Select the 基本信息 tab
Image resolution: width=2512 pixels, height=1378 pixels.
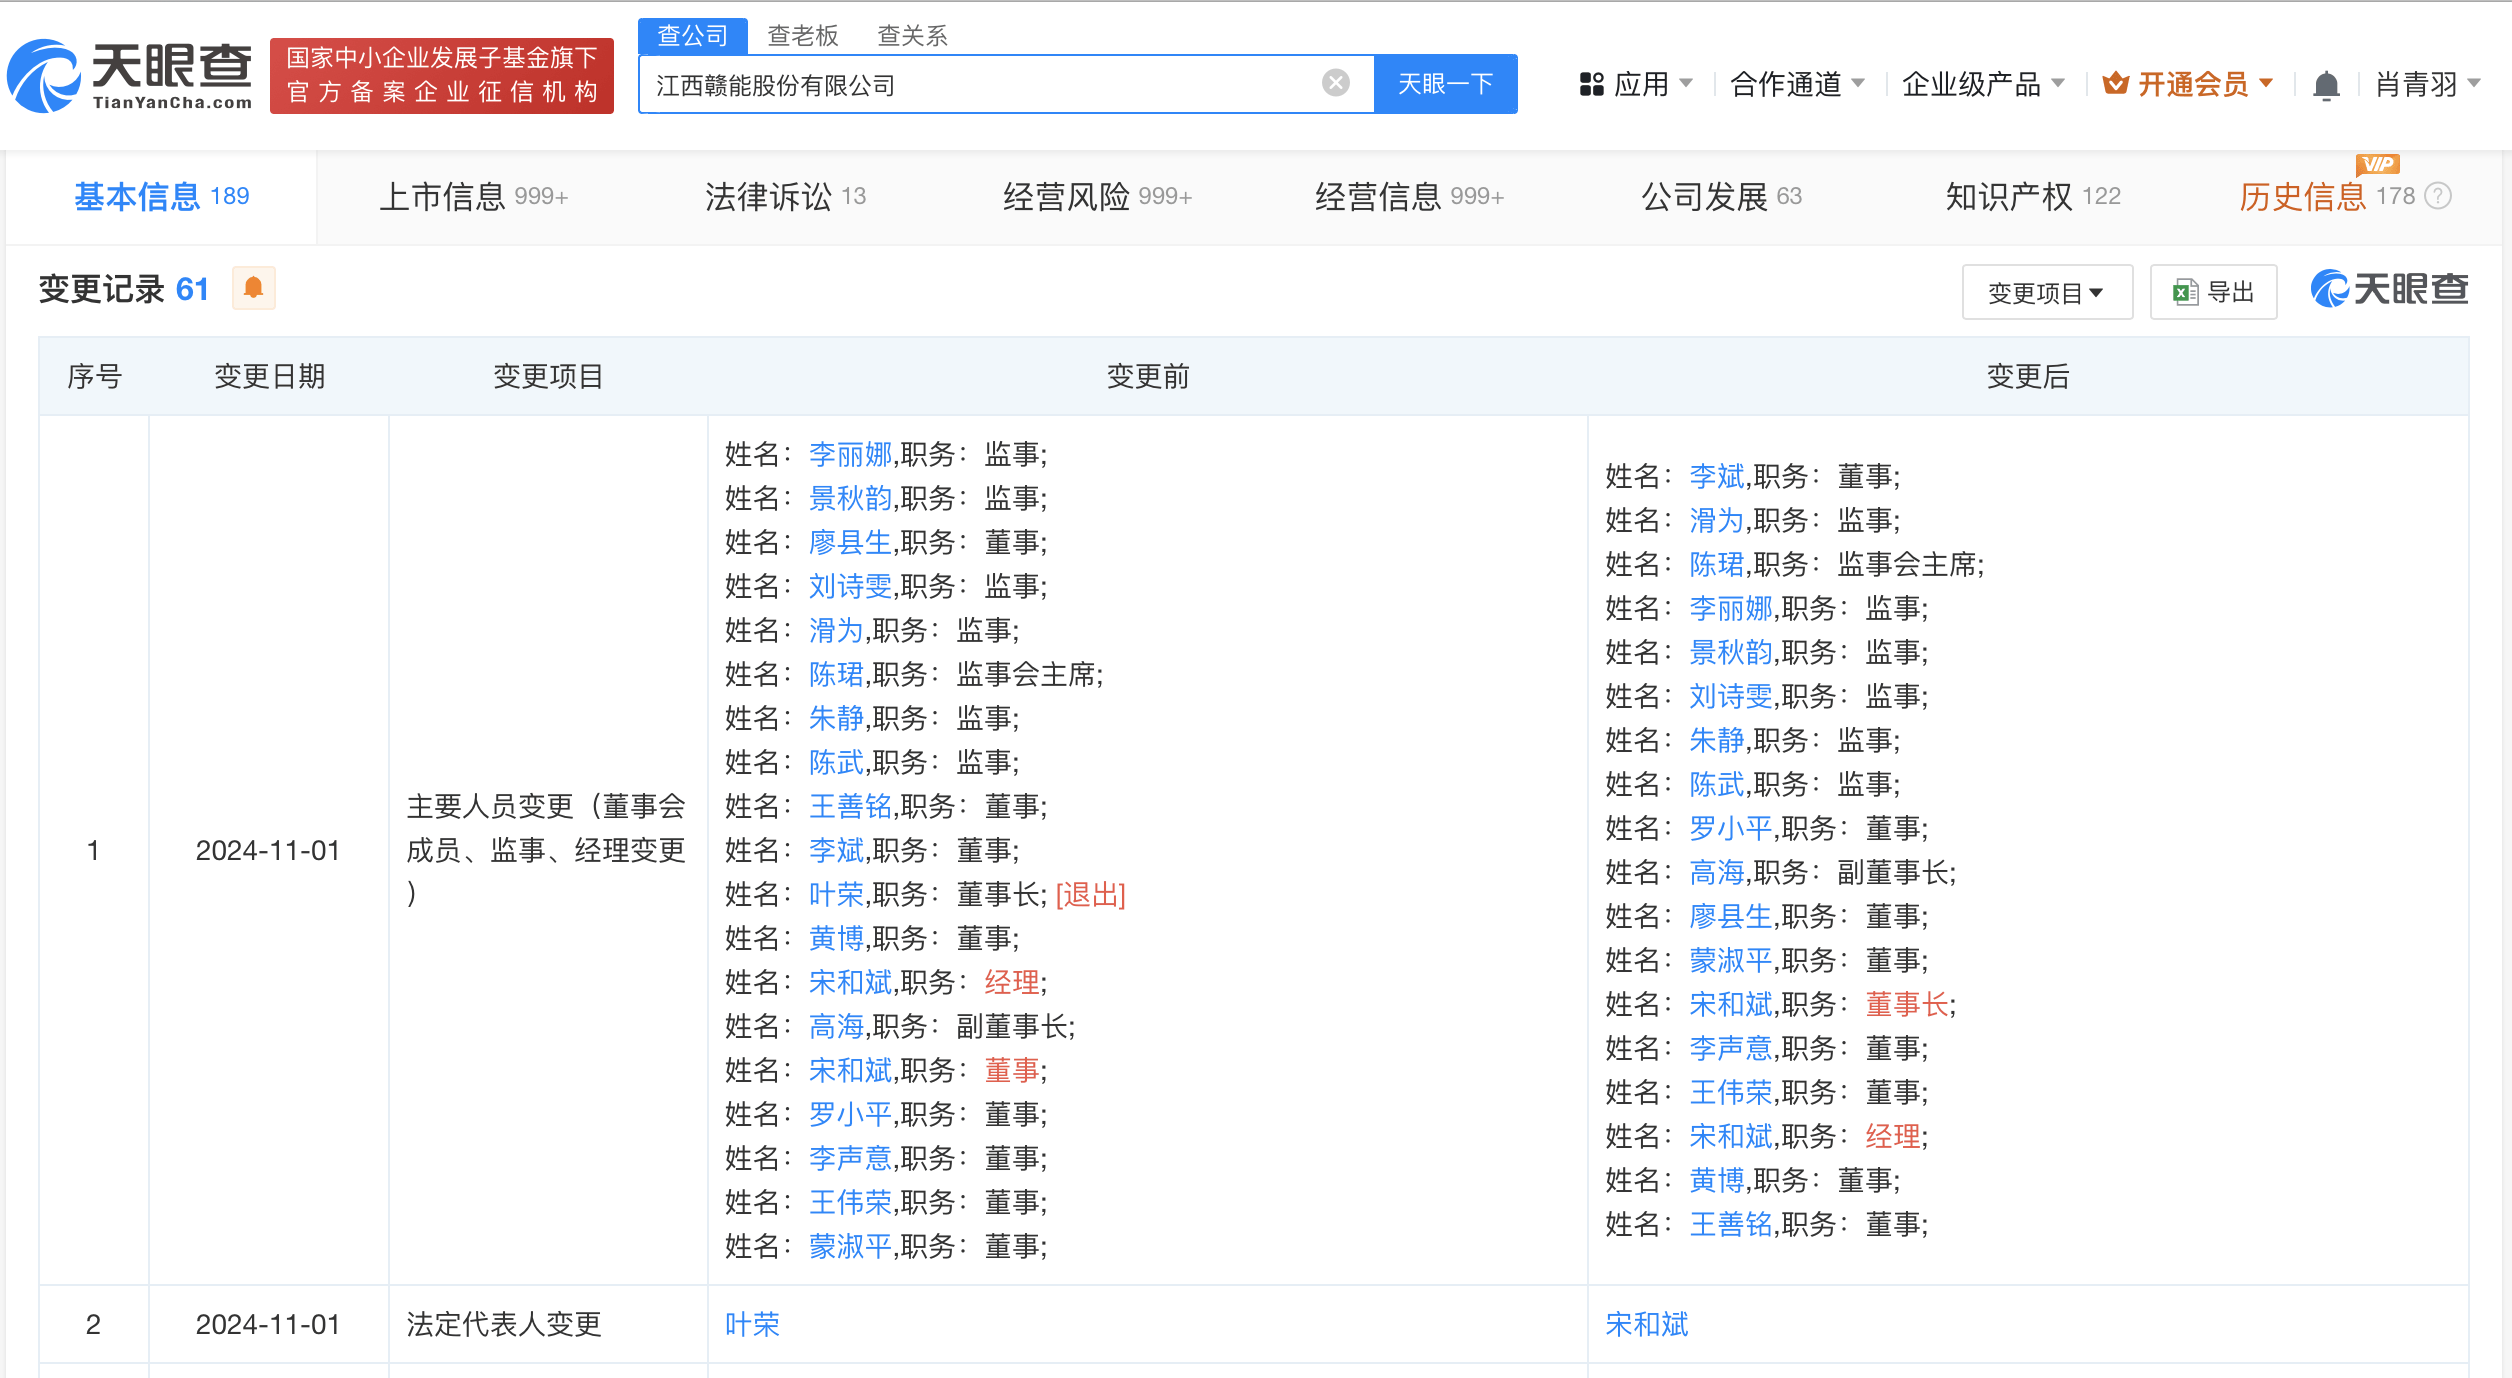[x=161, y=196]
